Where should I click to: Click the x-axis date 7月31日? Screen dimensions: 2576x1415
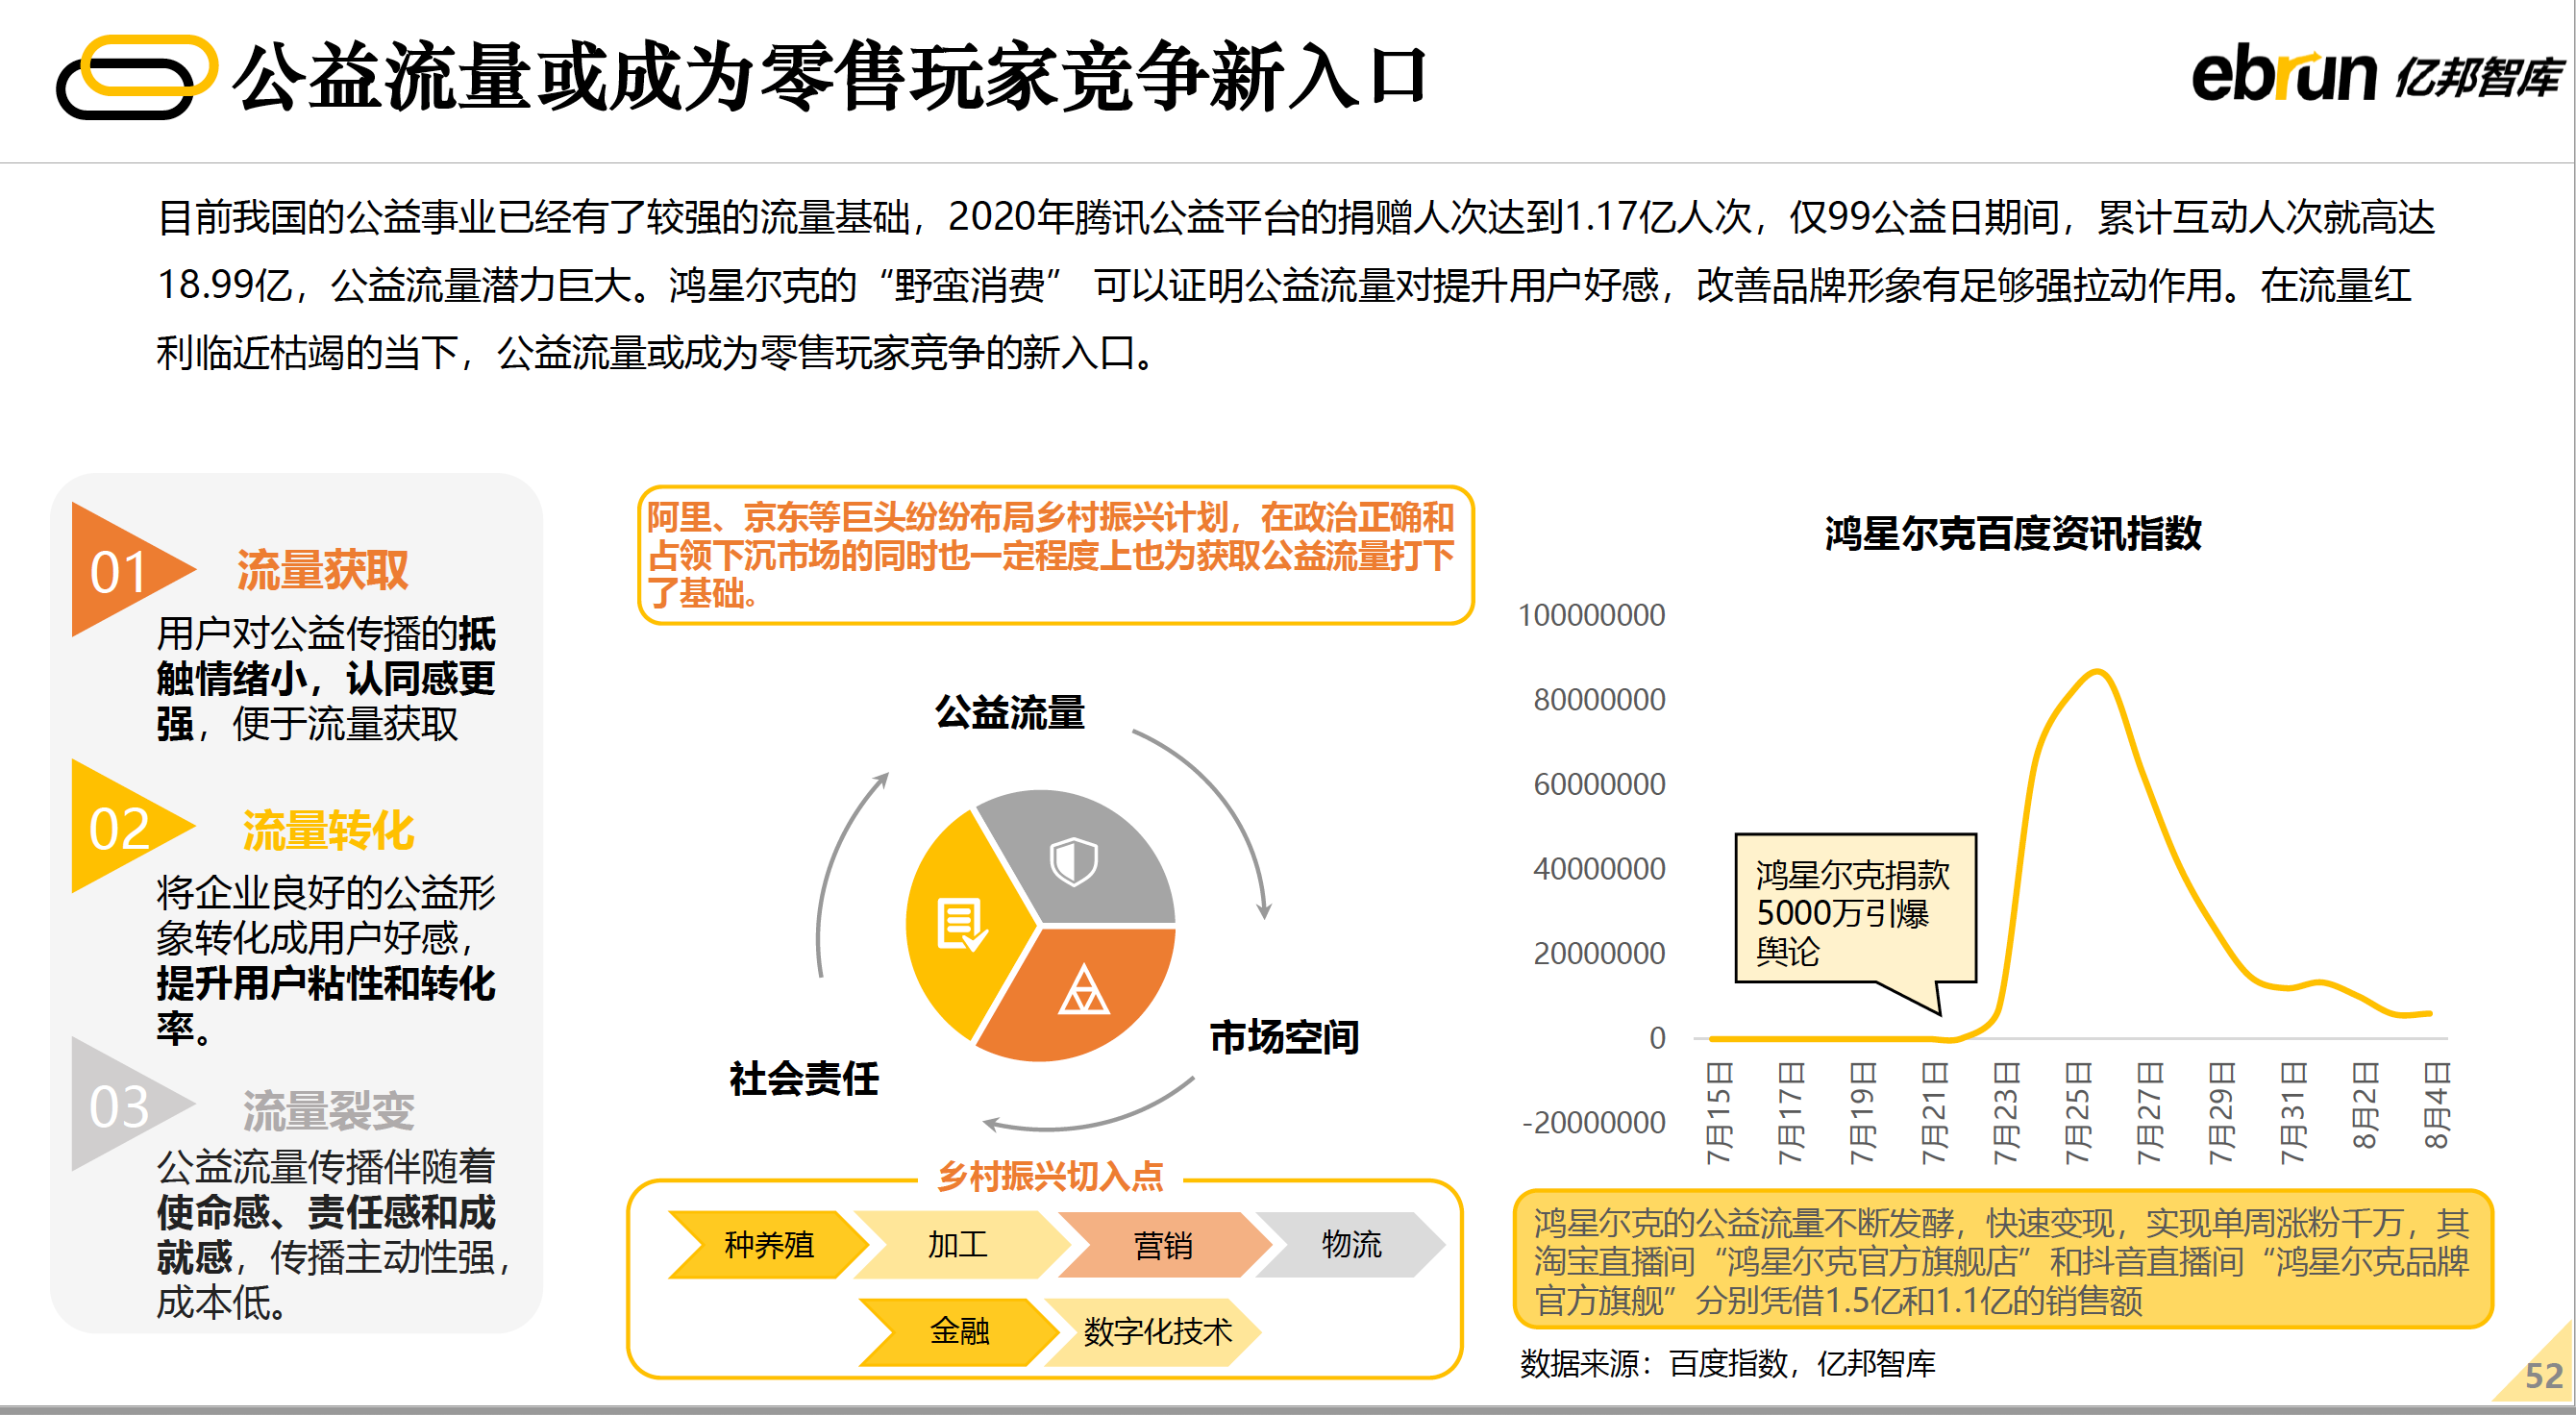click(2293, 1113)
